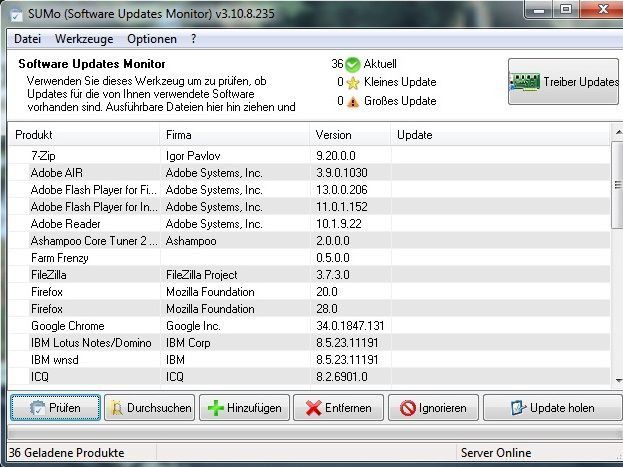Click the 'Server Online' status text
This screenshot has height=467, width=623.
[x=496, y=453]
